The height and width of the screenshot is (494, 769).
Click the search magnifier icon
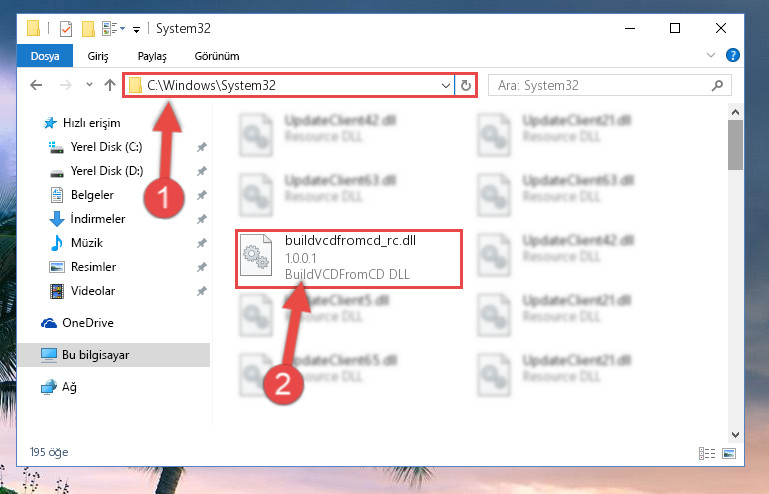point(717,85)
